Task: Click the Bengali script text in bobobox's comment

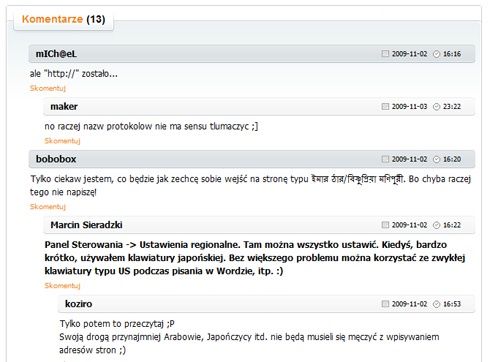Action: pyautogui.click(x=358, y=179)
